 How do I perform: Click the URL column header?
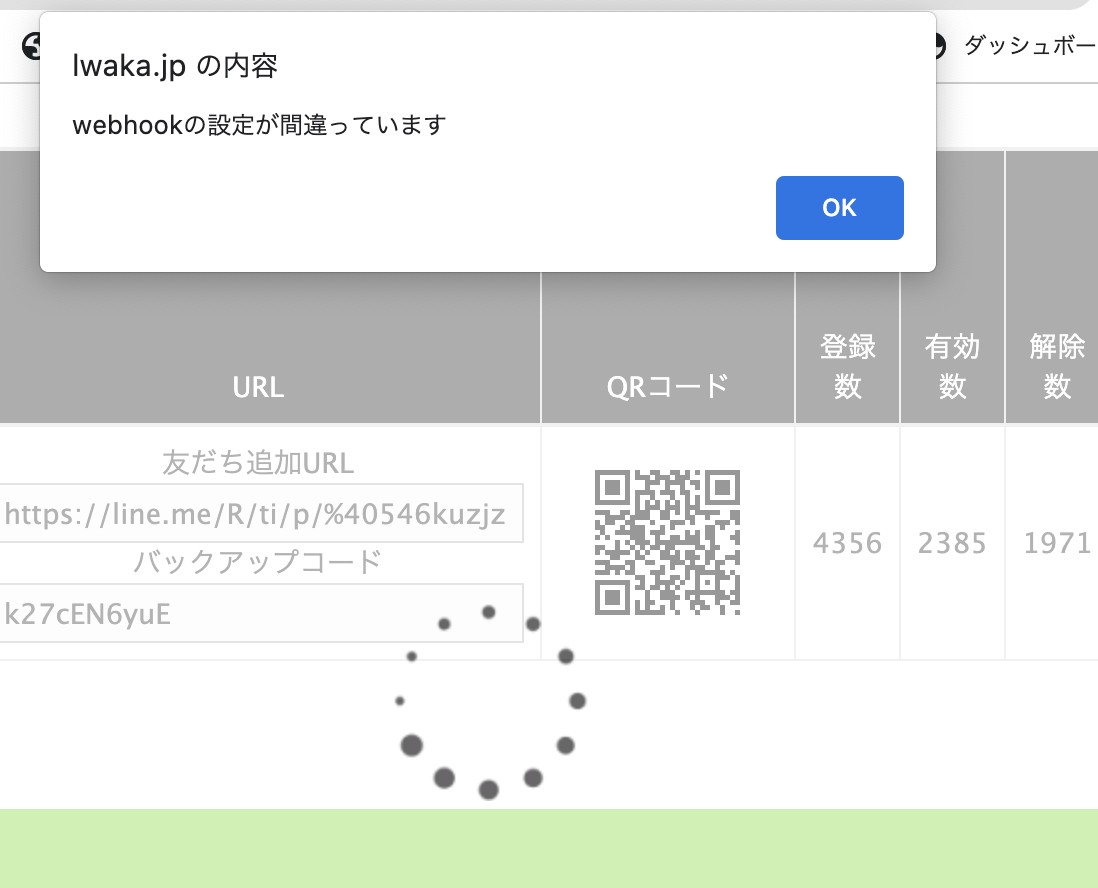click(258, 387)
